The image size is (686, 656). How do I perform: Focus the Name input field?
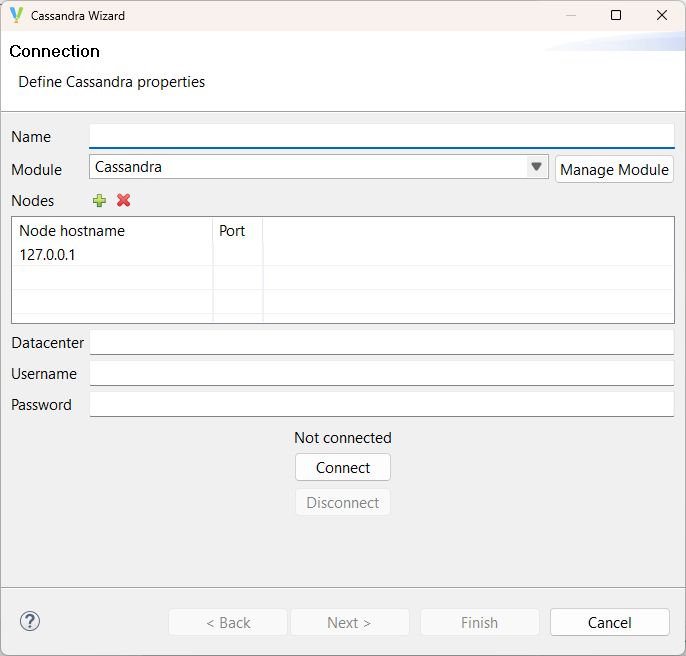point(381,136)
